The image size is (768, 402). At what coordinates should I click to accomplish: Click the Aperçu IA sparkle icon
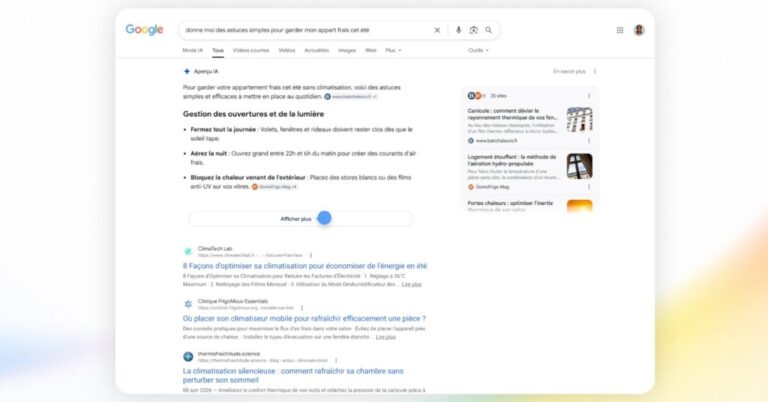click(187, 71)
